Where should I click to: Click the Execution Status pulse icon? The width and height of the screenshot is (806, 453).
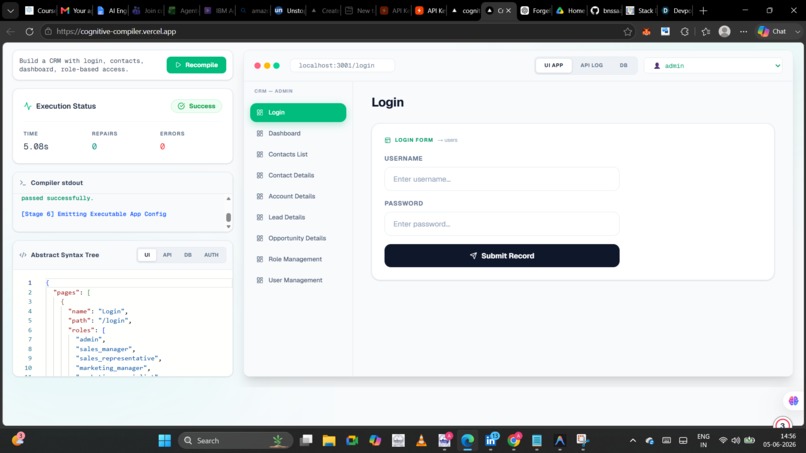28,106
